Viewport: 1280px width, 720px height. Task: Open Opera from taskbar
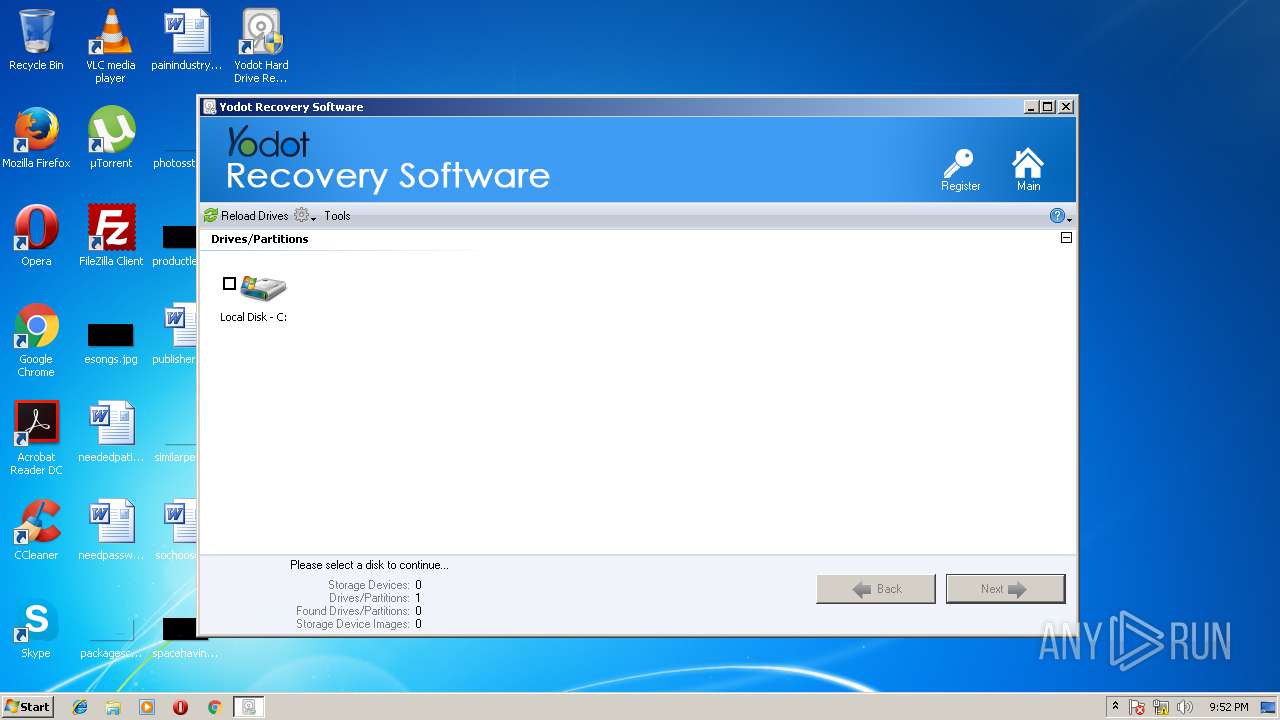(x=180, y=707)
